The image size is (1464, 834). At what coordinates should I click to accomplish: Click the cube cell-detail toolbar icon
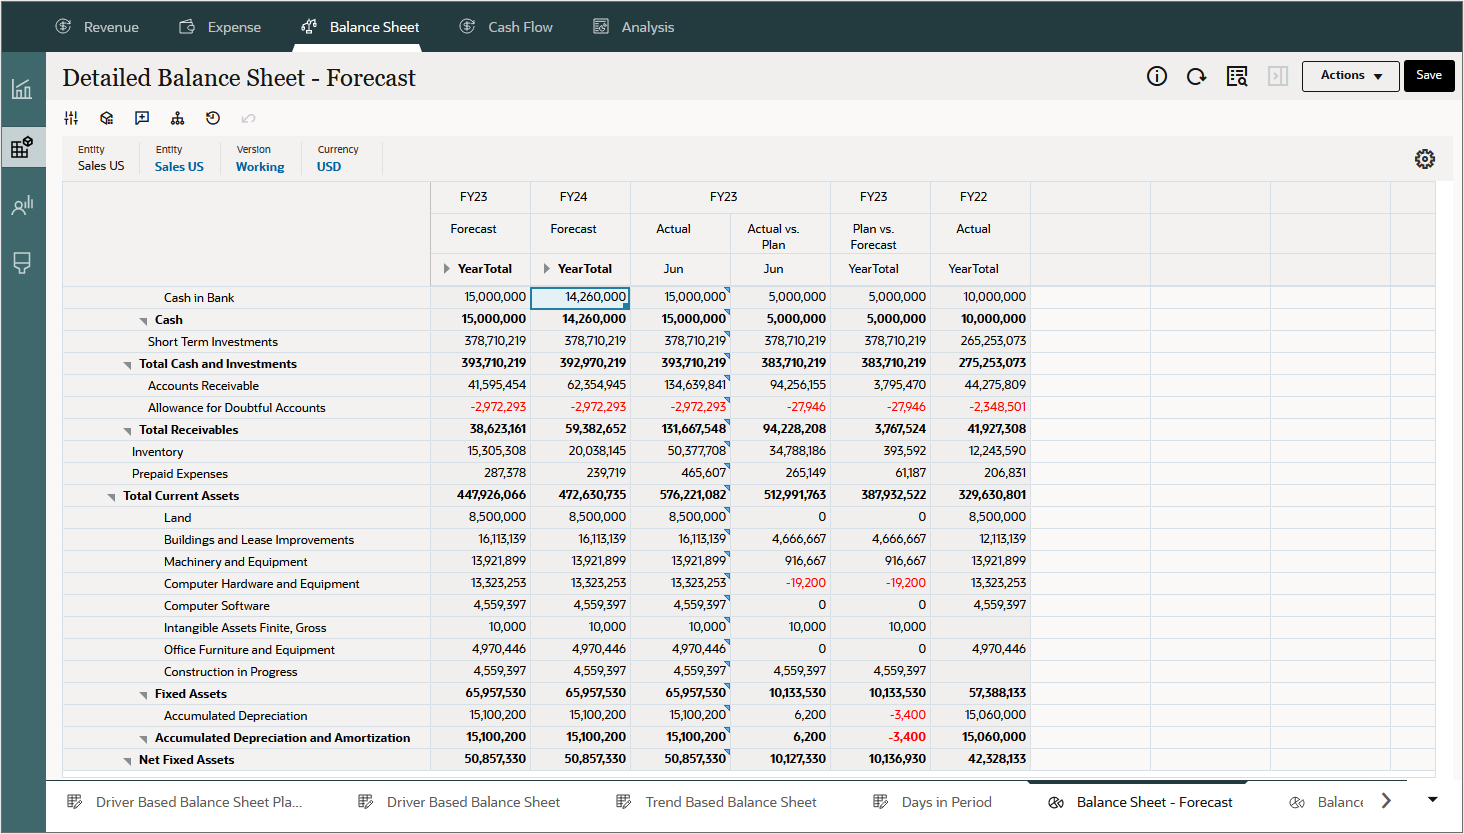[x=107, y=118]
